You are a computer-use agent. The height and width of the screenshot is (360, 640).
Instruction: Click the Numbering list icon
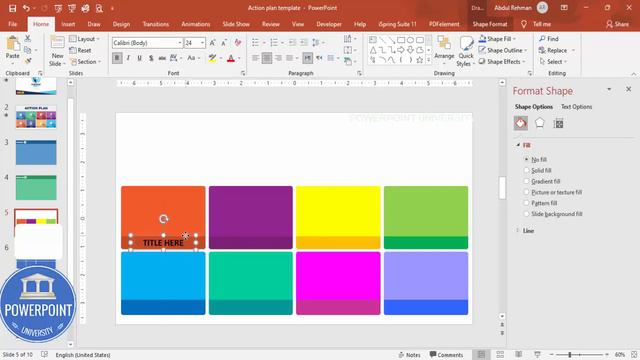point(274,42)
